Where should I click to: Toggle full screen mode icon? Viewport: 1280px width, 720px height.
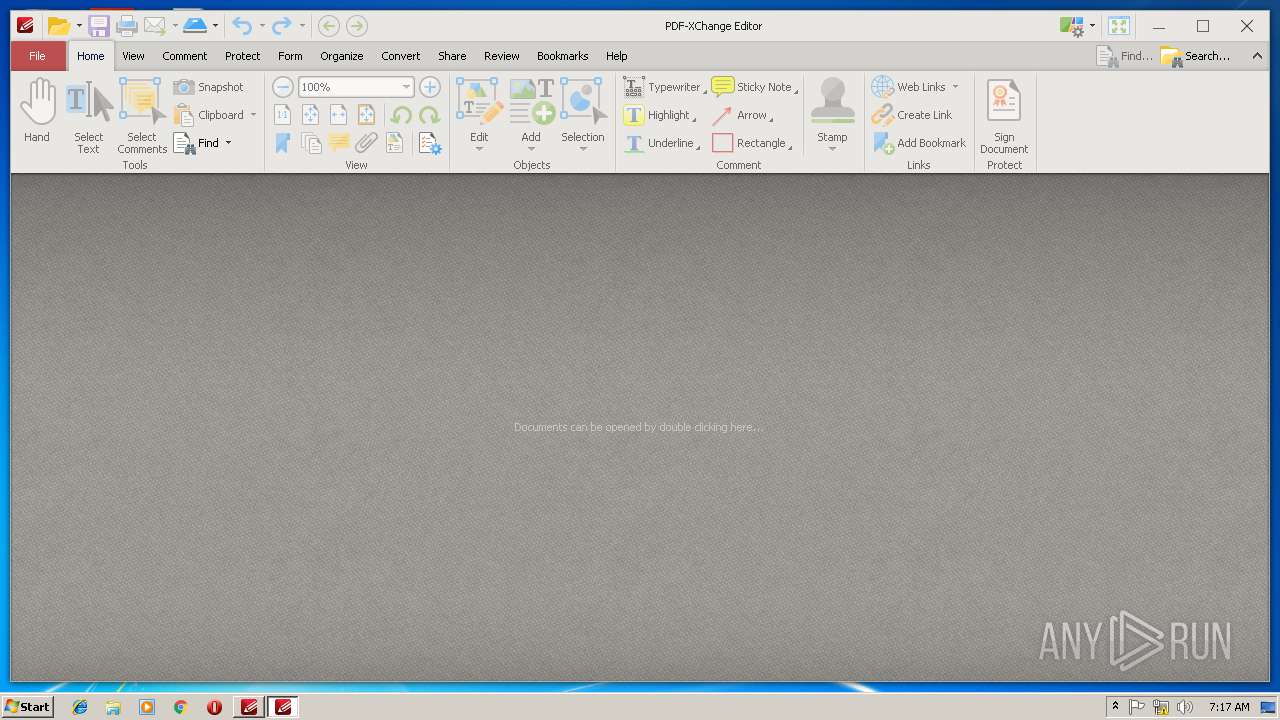tap(1119, 26)
